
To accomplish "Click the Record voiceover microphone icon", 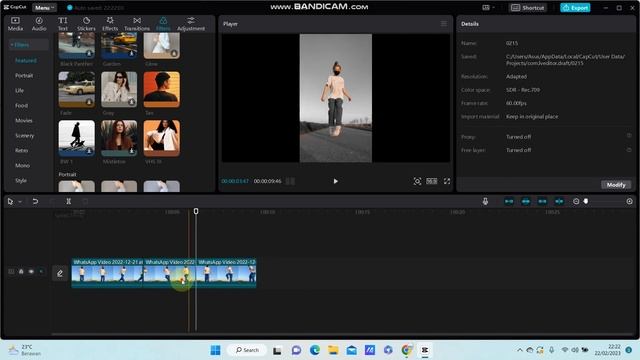I will pos(485,201).
